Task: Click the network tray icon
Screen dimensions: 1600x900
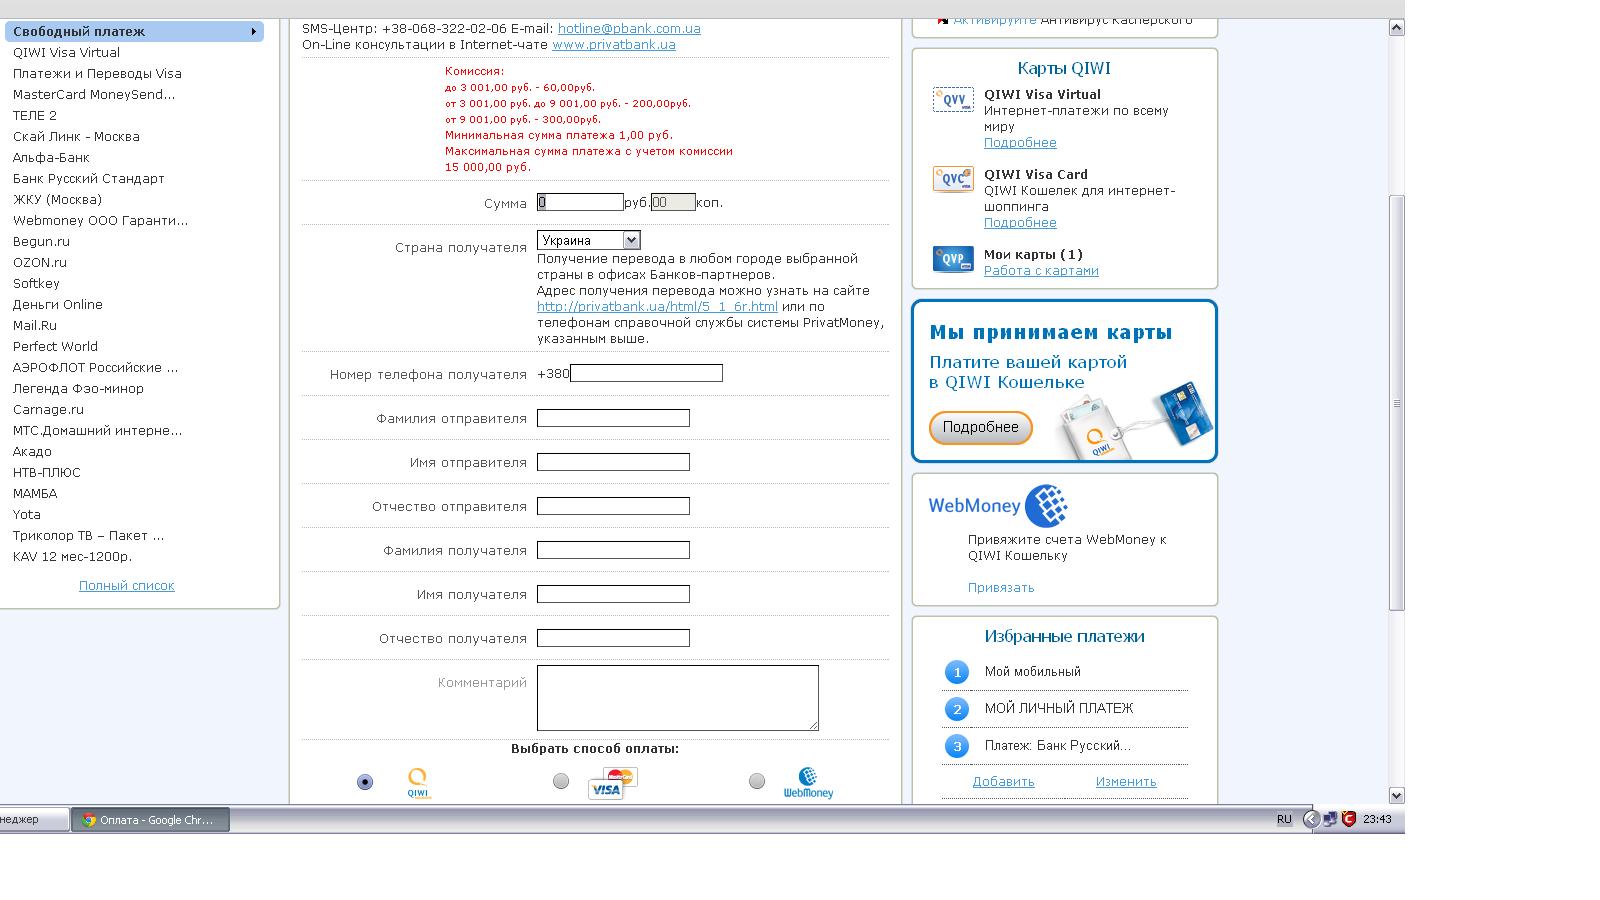Action: [1330, 819]
